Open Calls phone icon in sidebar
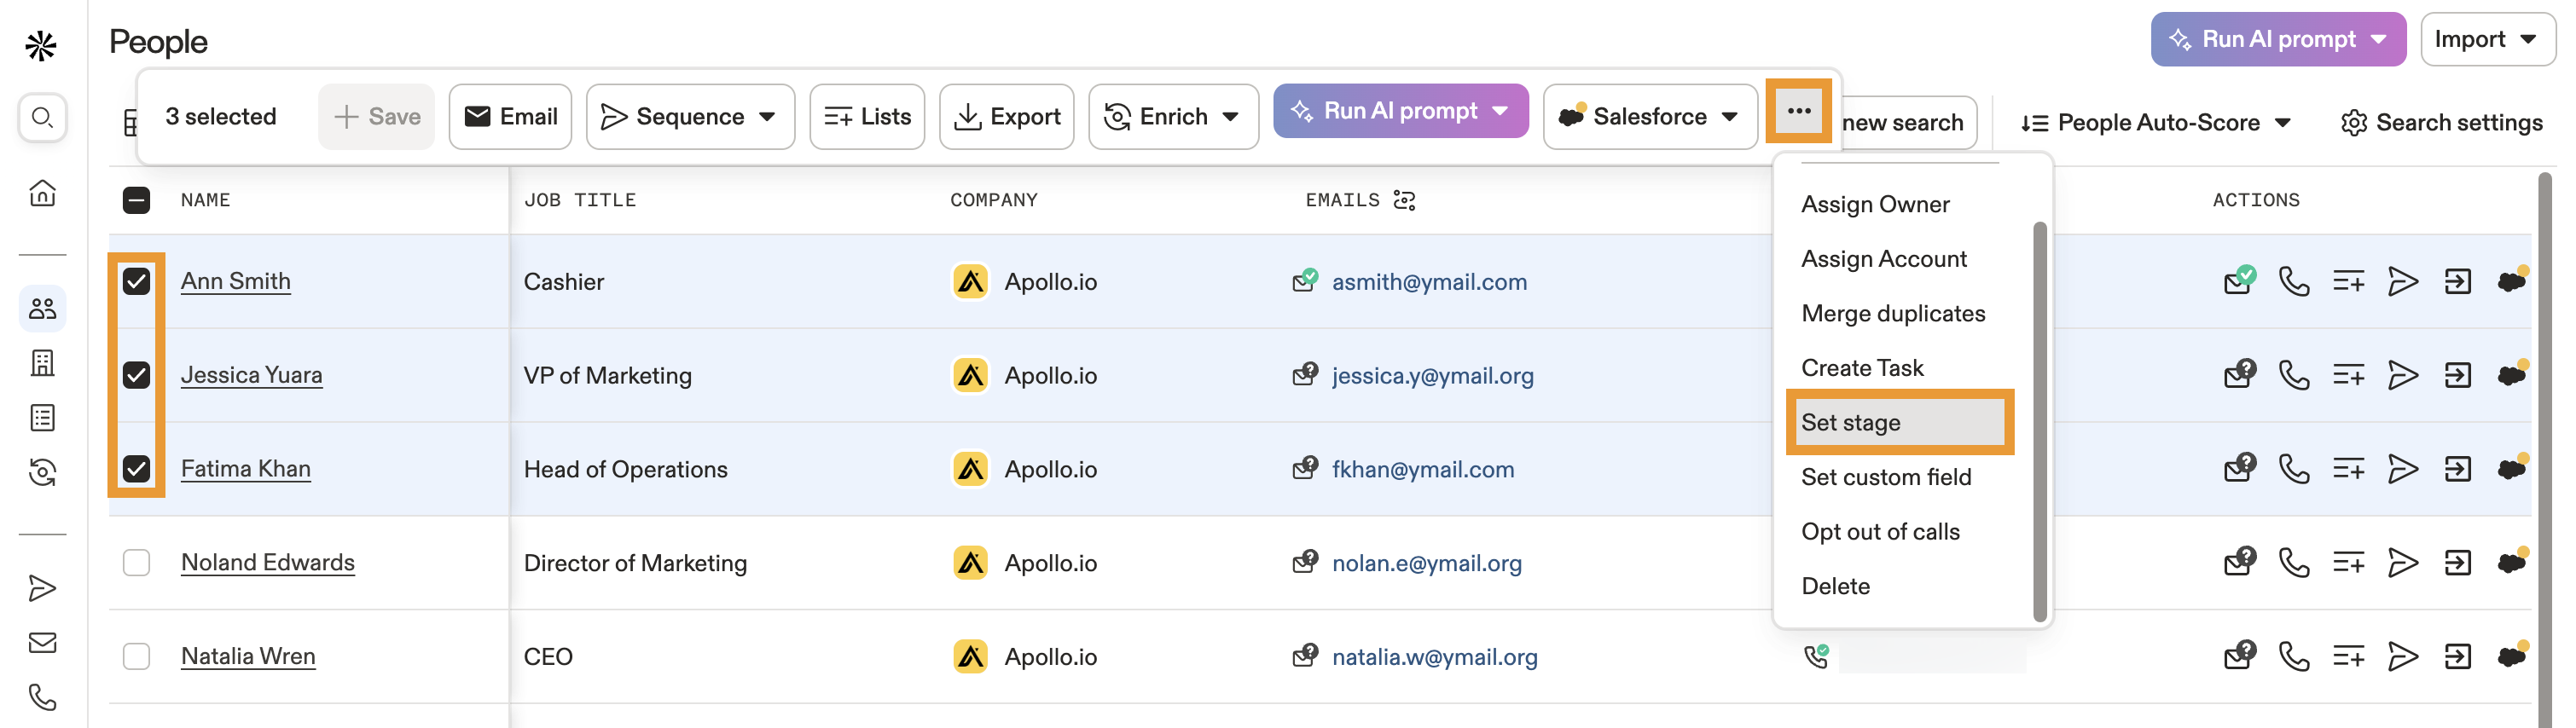The height and width of the screenshot is (728, 2576). [42, 697]
